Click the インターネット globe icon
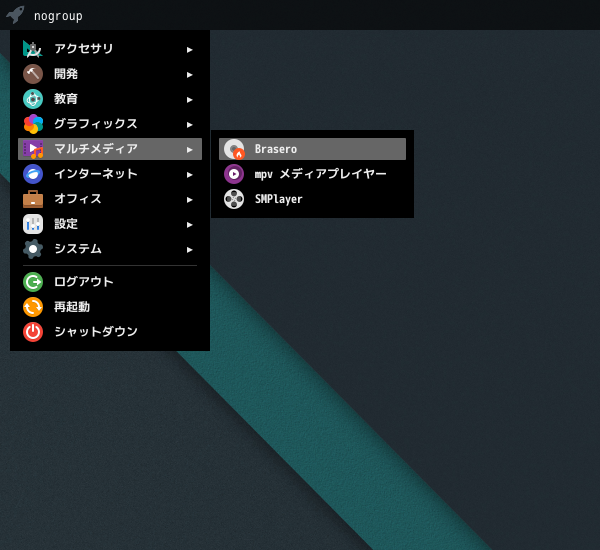 33,174
